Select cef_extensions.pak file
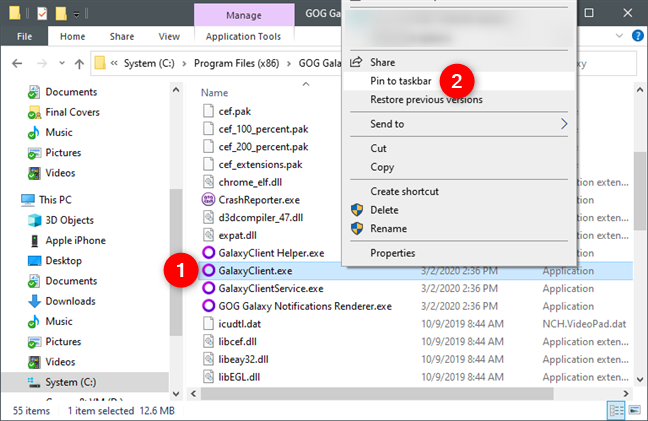This screenshot has width=648, height=421. point(260,164)
